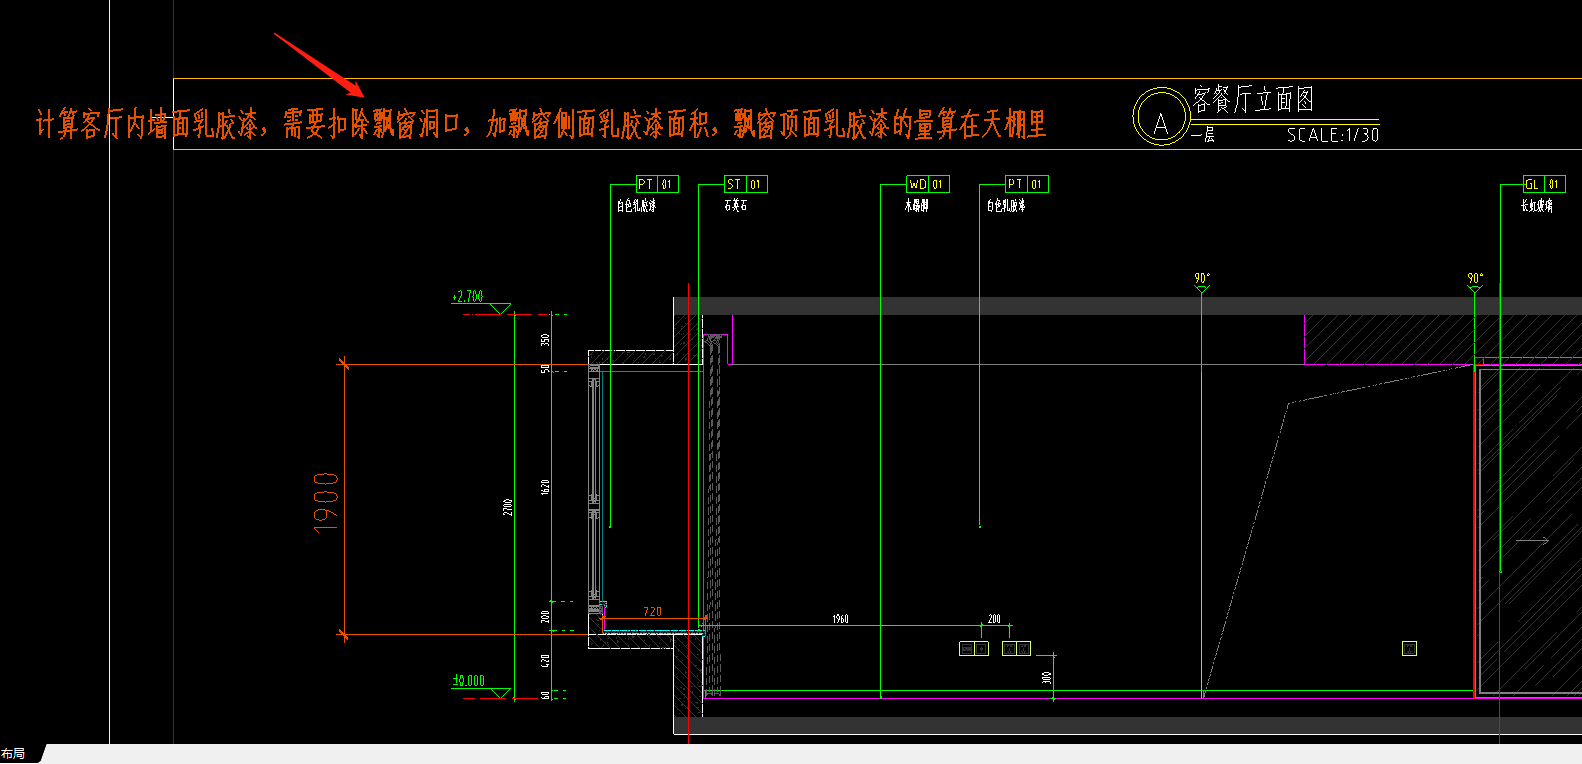The width and height of the screenshot is (1582, 764).
Task: Click the PT 01 tag beside ST 01
Action: 657,184
